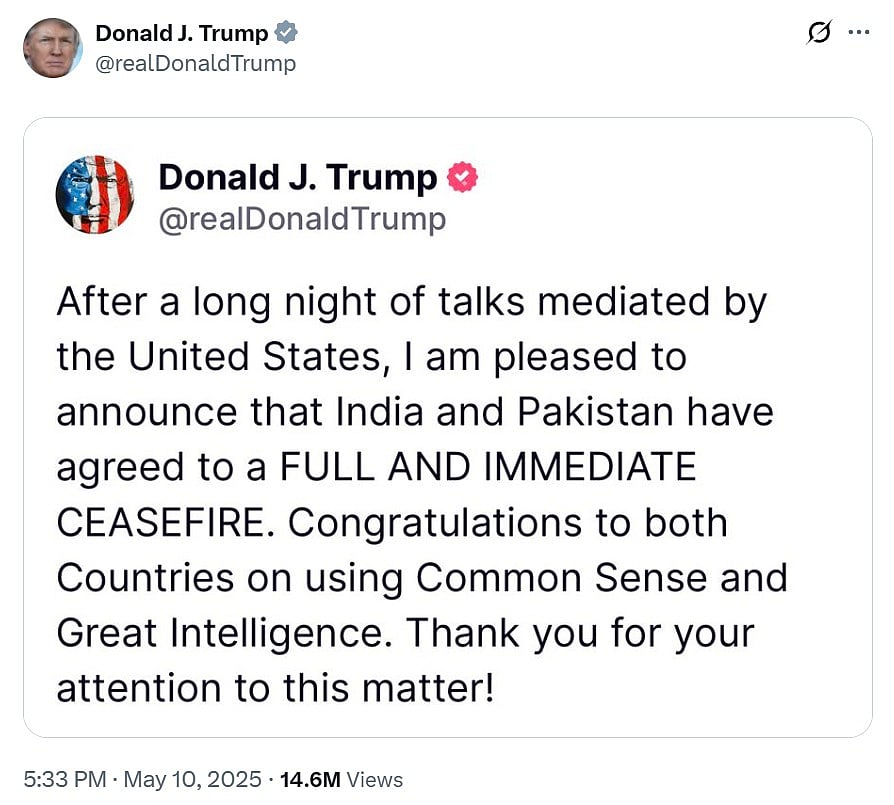This screenshot has height=805, width=894.
Task: Open the top profile photo avatar
Action: (x=53, y=48)
